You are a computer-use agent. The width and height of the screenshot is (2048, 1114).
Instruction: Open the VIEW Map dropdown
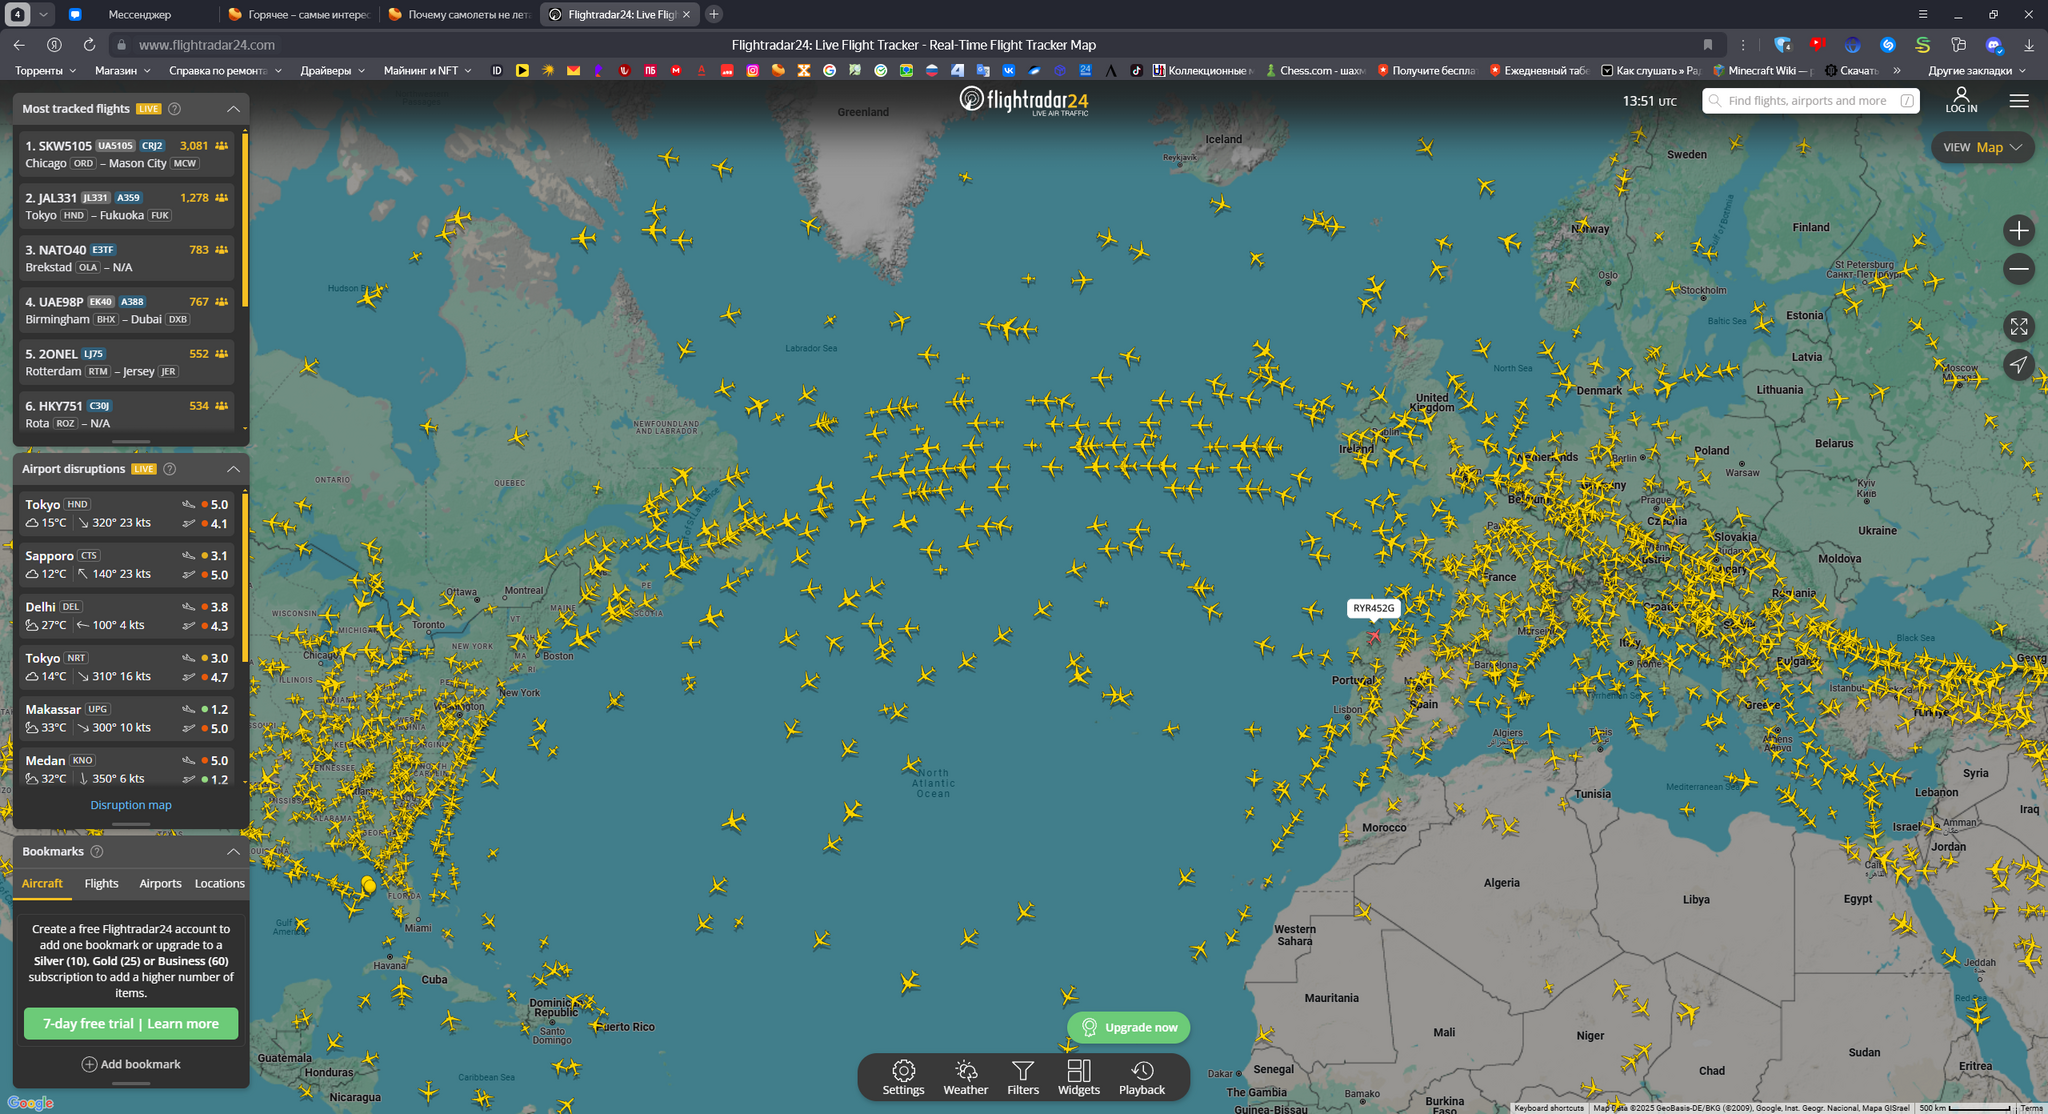[x=1982, y=147]
